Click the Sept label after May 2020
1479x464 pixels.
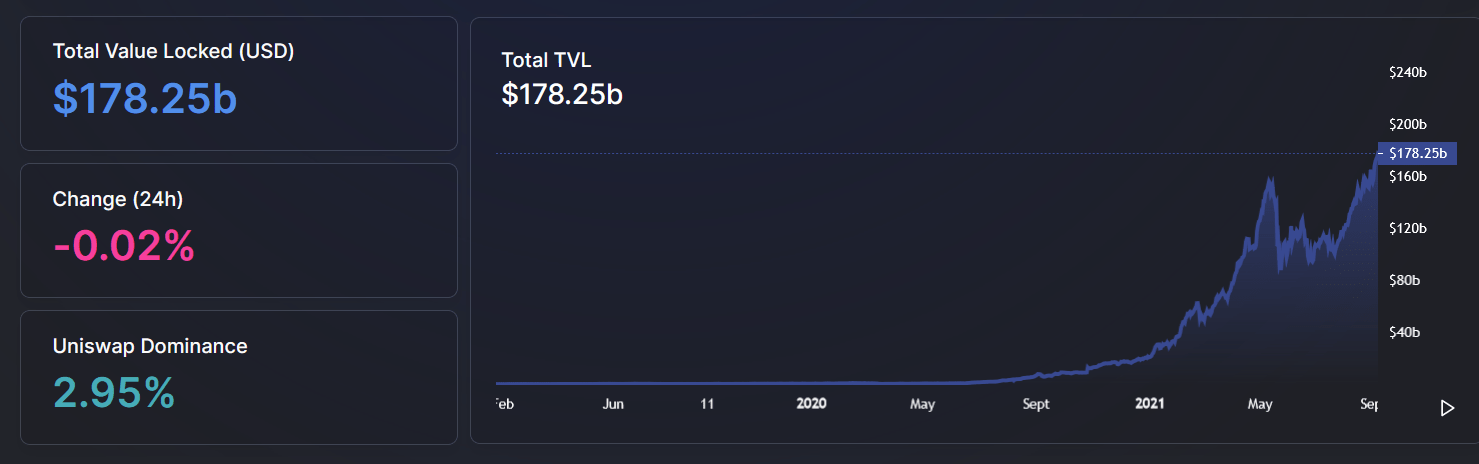(x=1036, y=404)
